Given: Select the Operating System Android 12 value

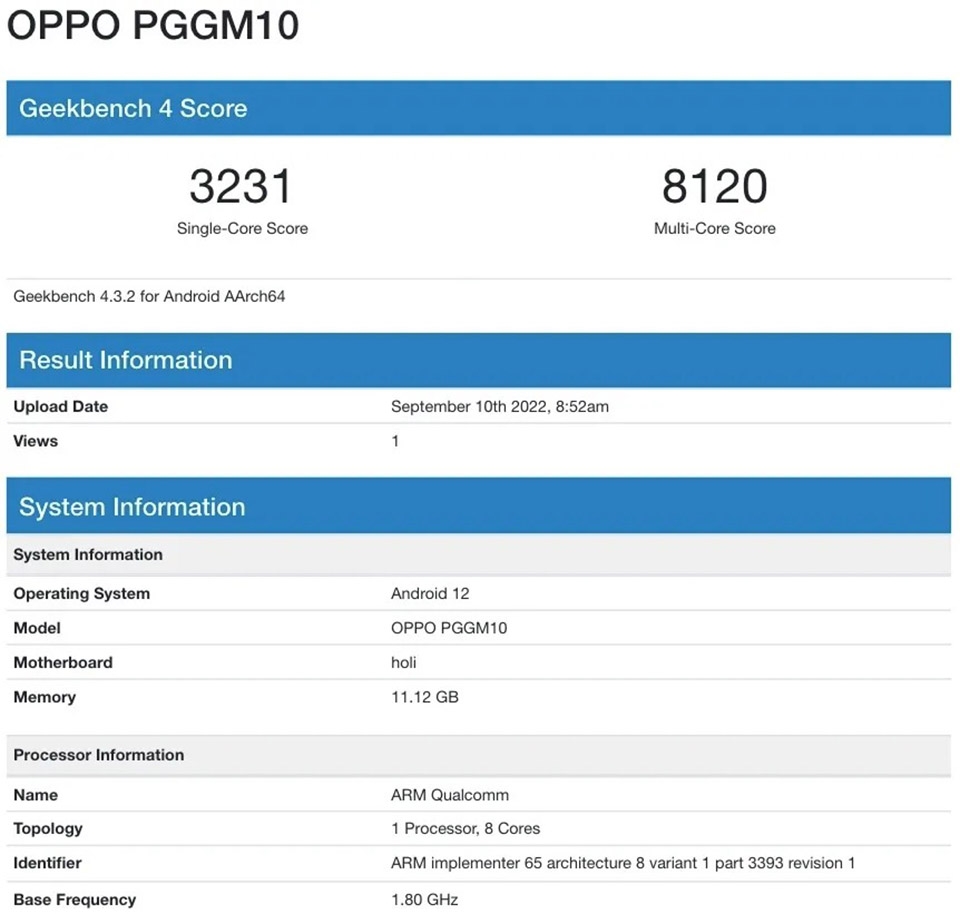Looking at the screenshot, I should point(430,593).
